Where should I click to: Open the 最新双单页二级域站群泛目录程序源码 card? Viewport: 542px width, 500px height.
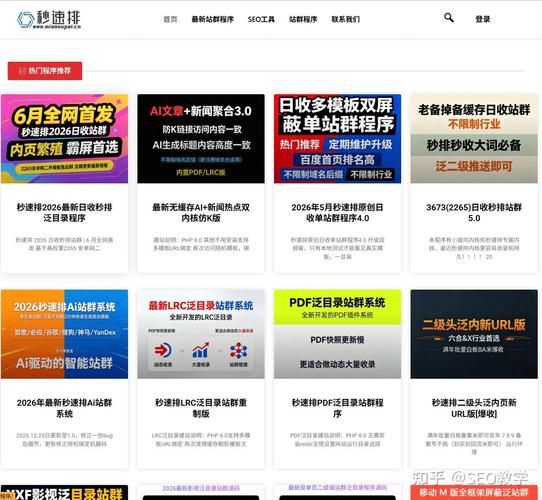(337, 492)
